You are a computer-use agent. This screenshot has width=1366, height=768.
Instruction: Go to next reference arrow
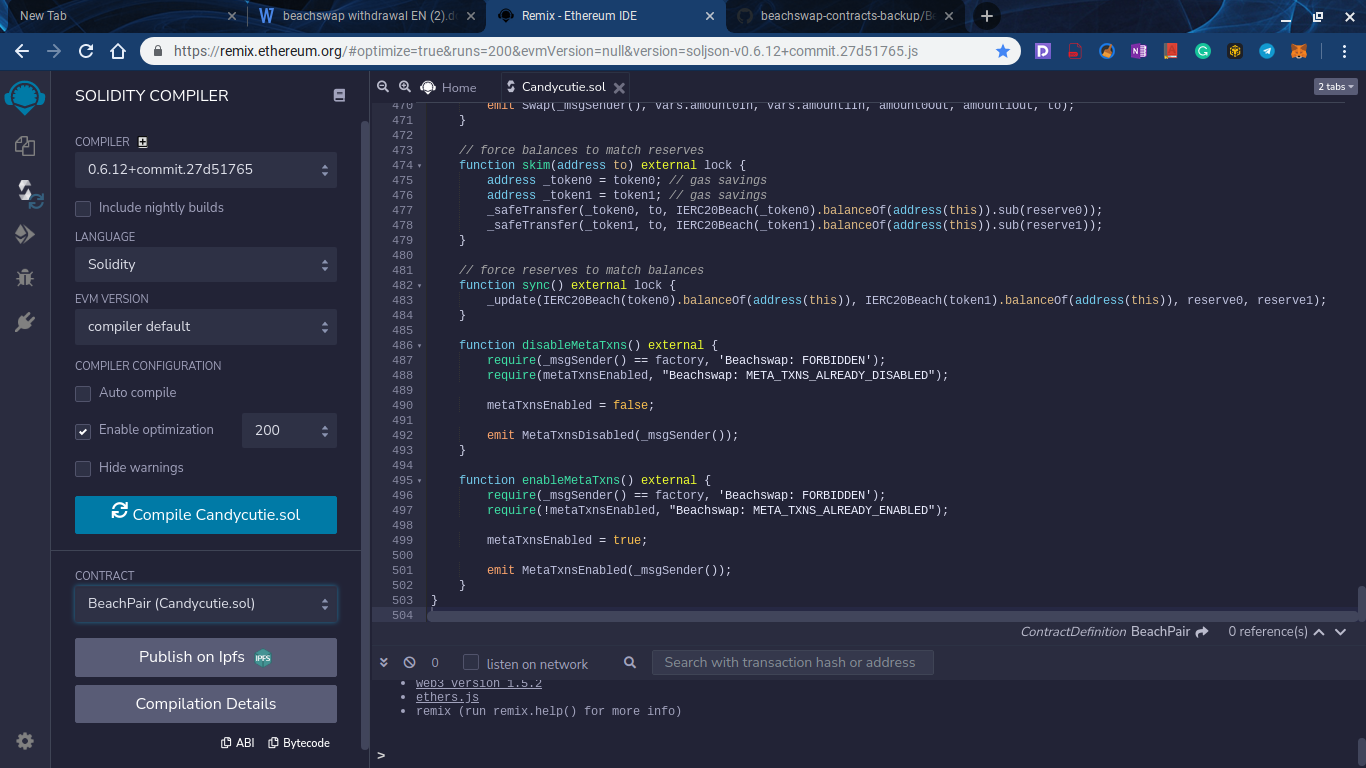click(x=1341, y=632)
